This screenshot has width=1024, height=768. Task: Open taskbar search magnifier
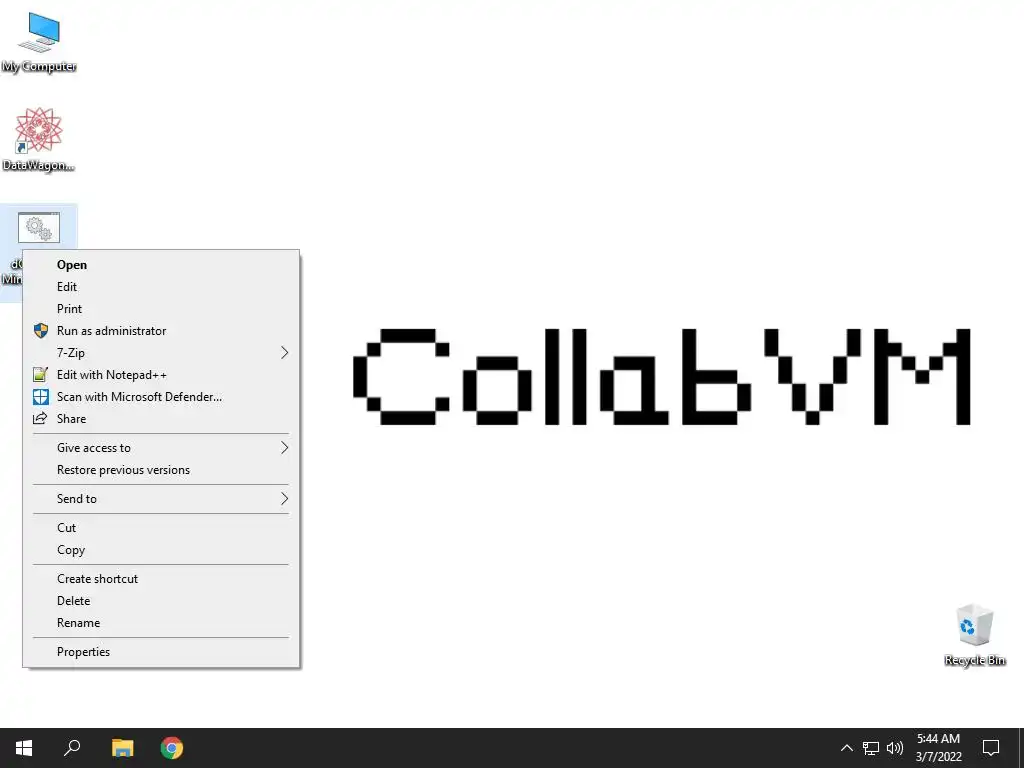[x=72, y=748]
